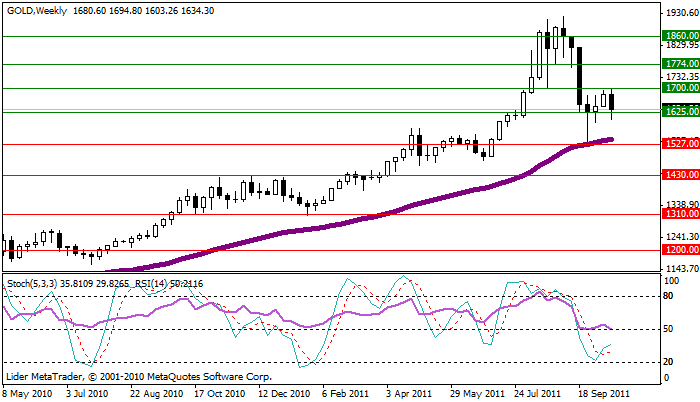Screen dimensions: 700x402
Task: Select the 80 level on the oscillator scale
Action: 672,297
